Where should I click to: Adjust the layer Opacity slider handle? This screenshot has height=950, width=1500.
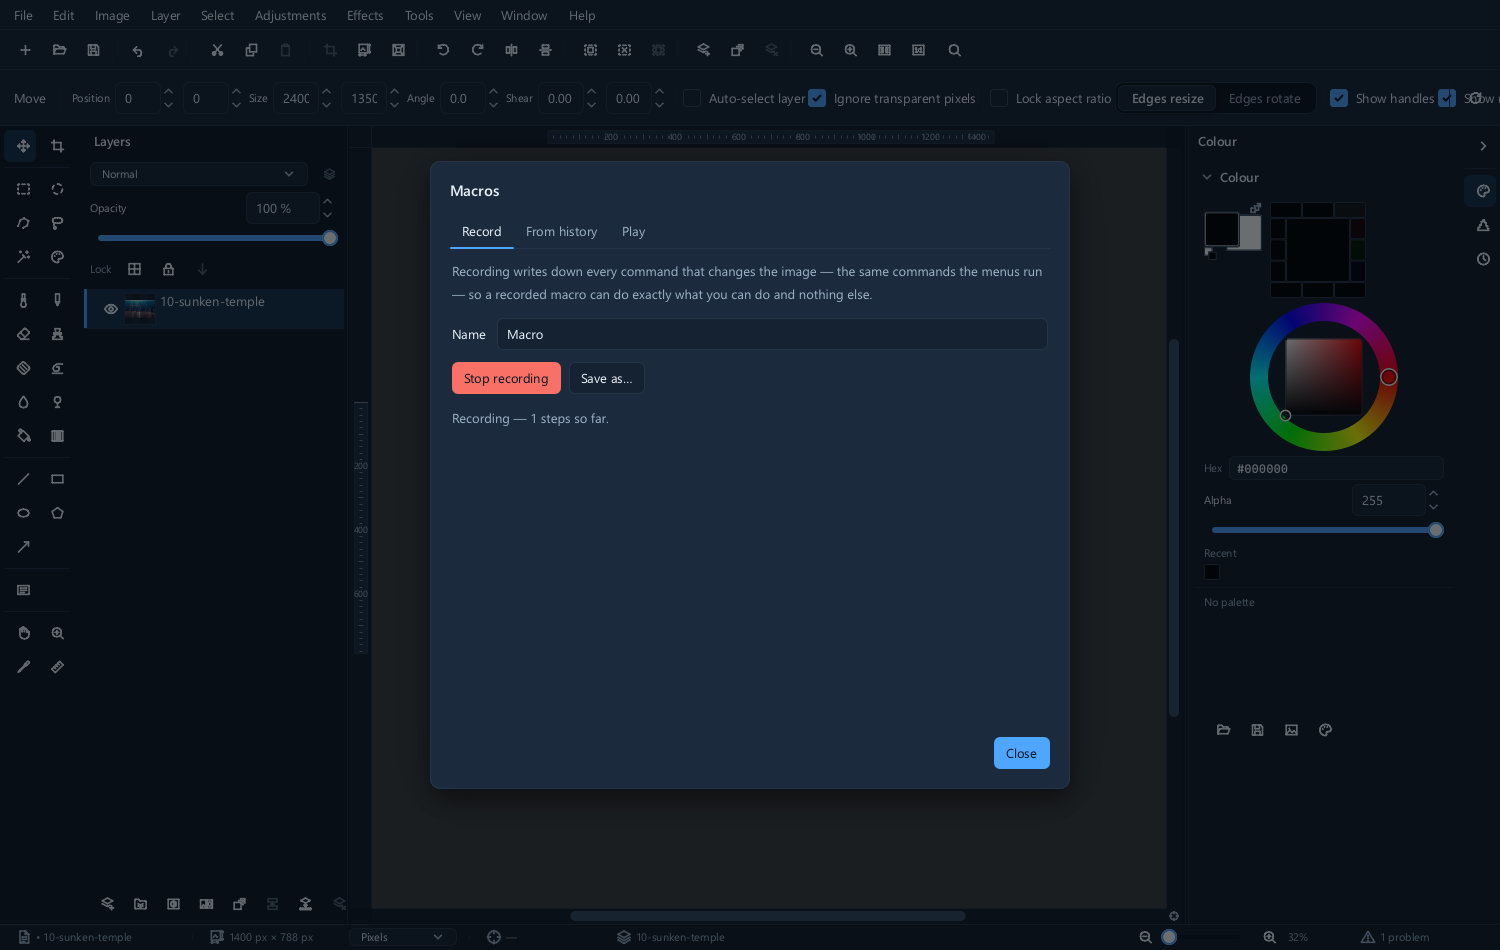tap(330, 238)
